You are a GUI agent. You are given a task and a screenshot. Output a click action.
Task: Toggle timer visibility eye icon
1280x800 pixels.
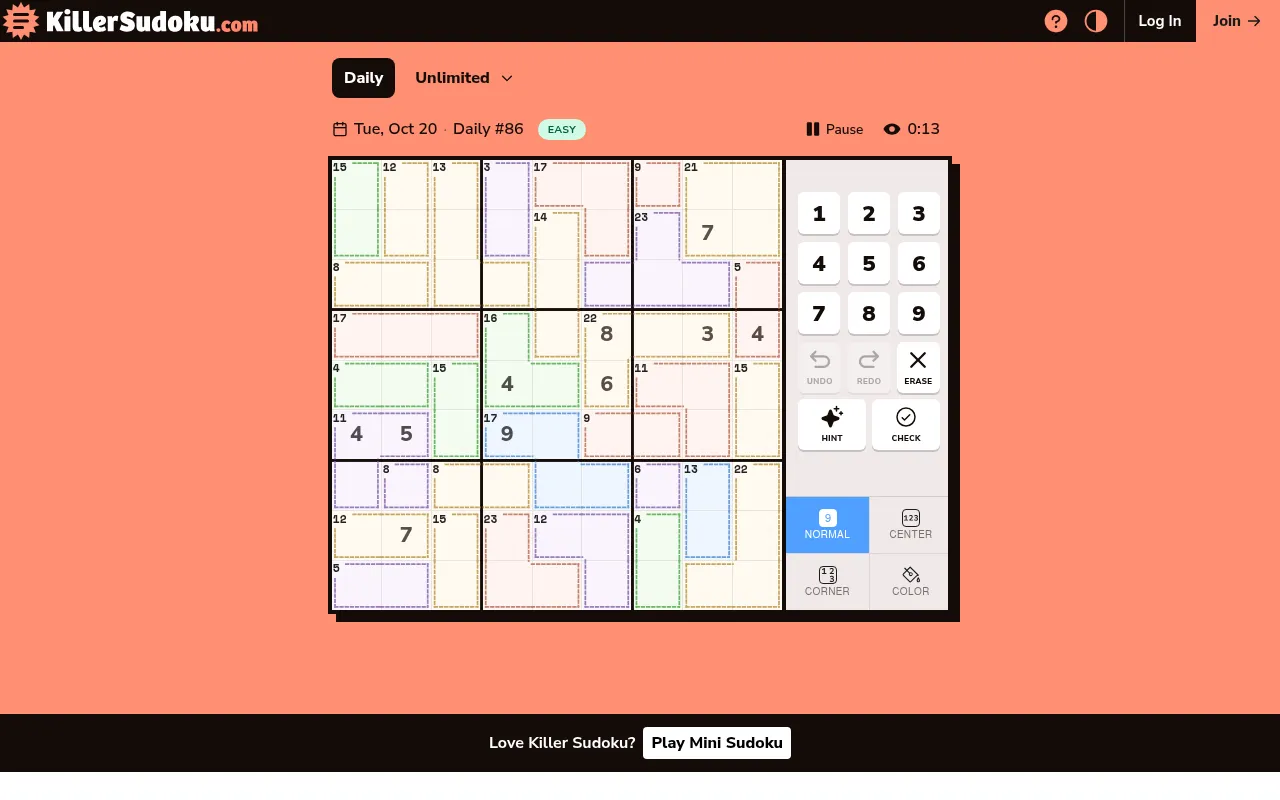click(892, 129)
